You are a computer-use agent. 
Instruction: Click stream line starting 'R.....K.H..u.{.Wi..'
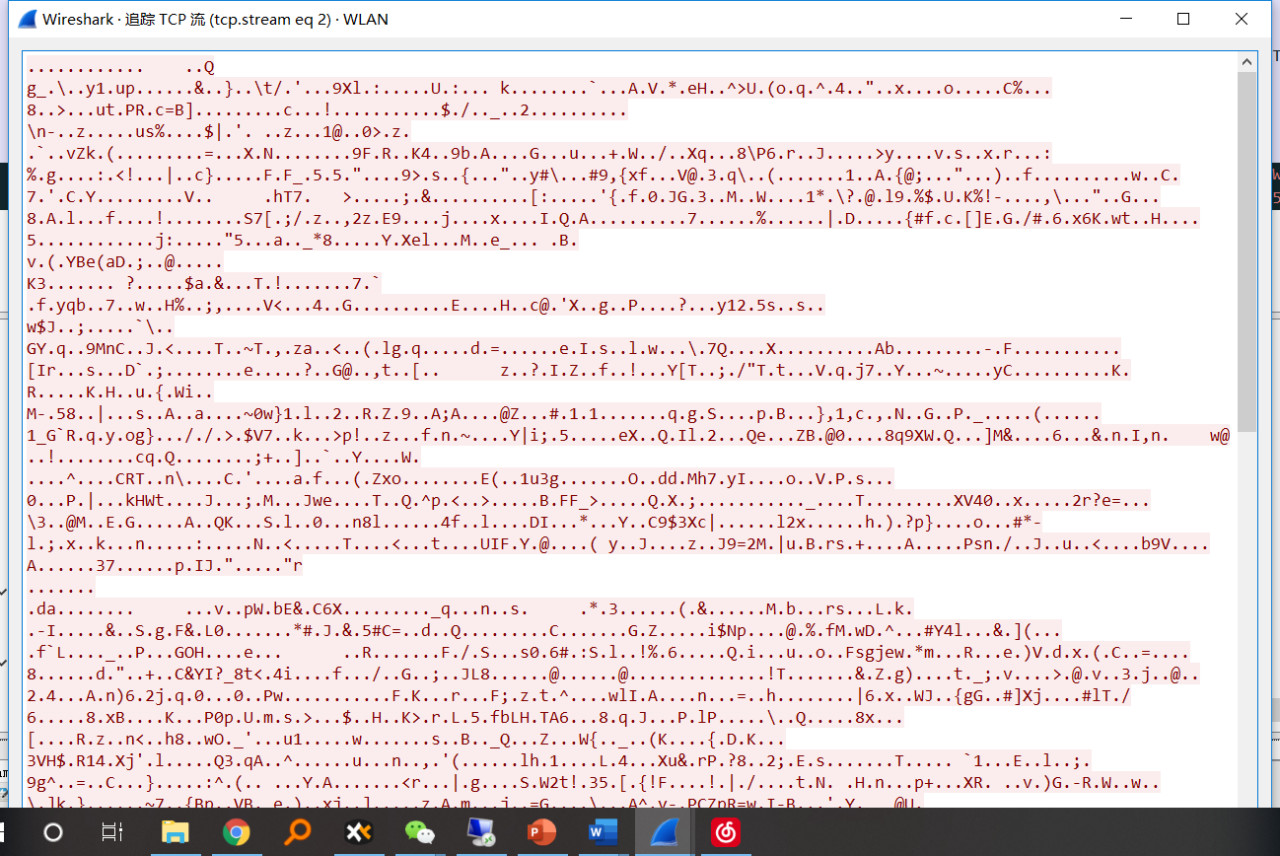[x=120, y=392]
